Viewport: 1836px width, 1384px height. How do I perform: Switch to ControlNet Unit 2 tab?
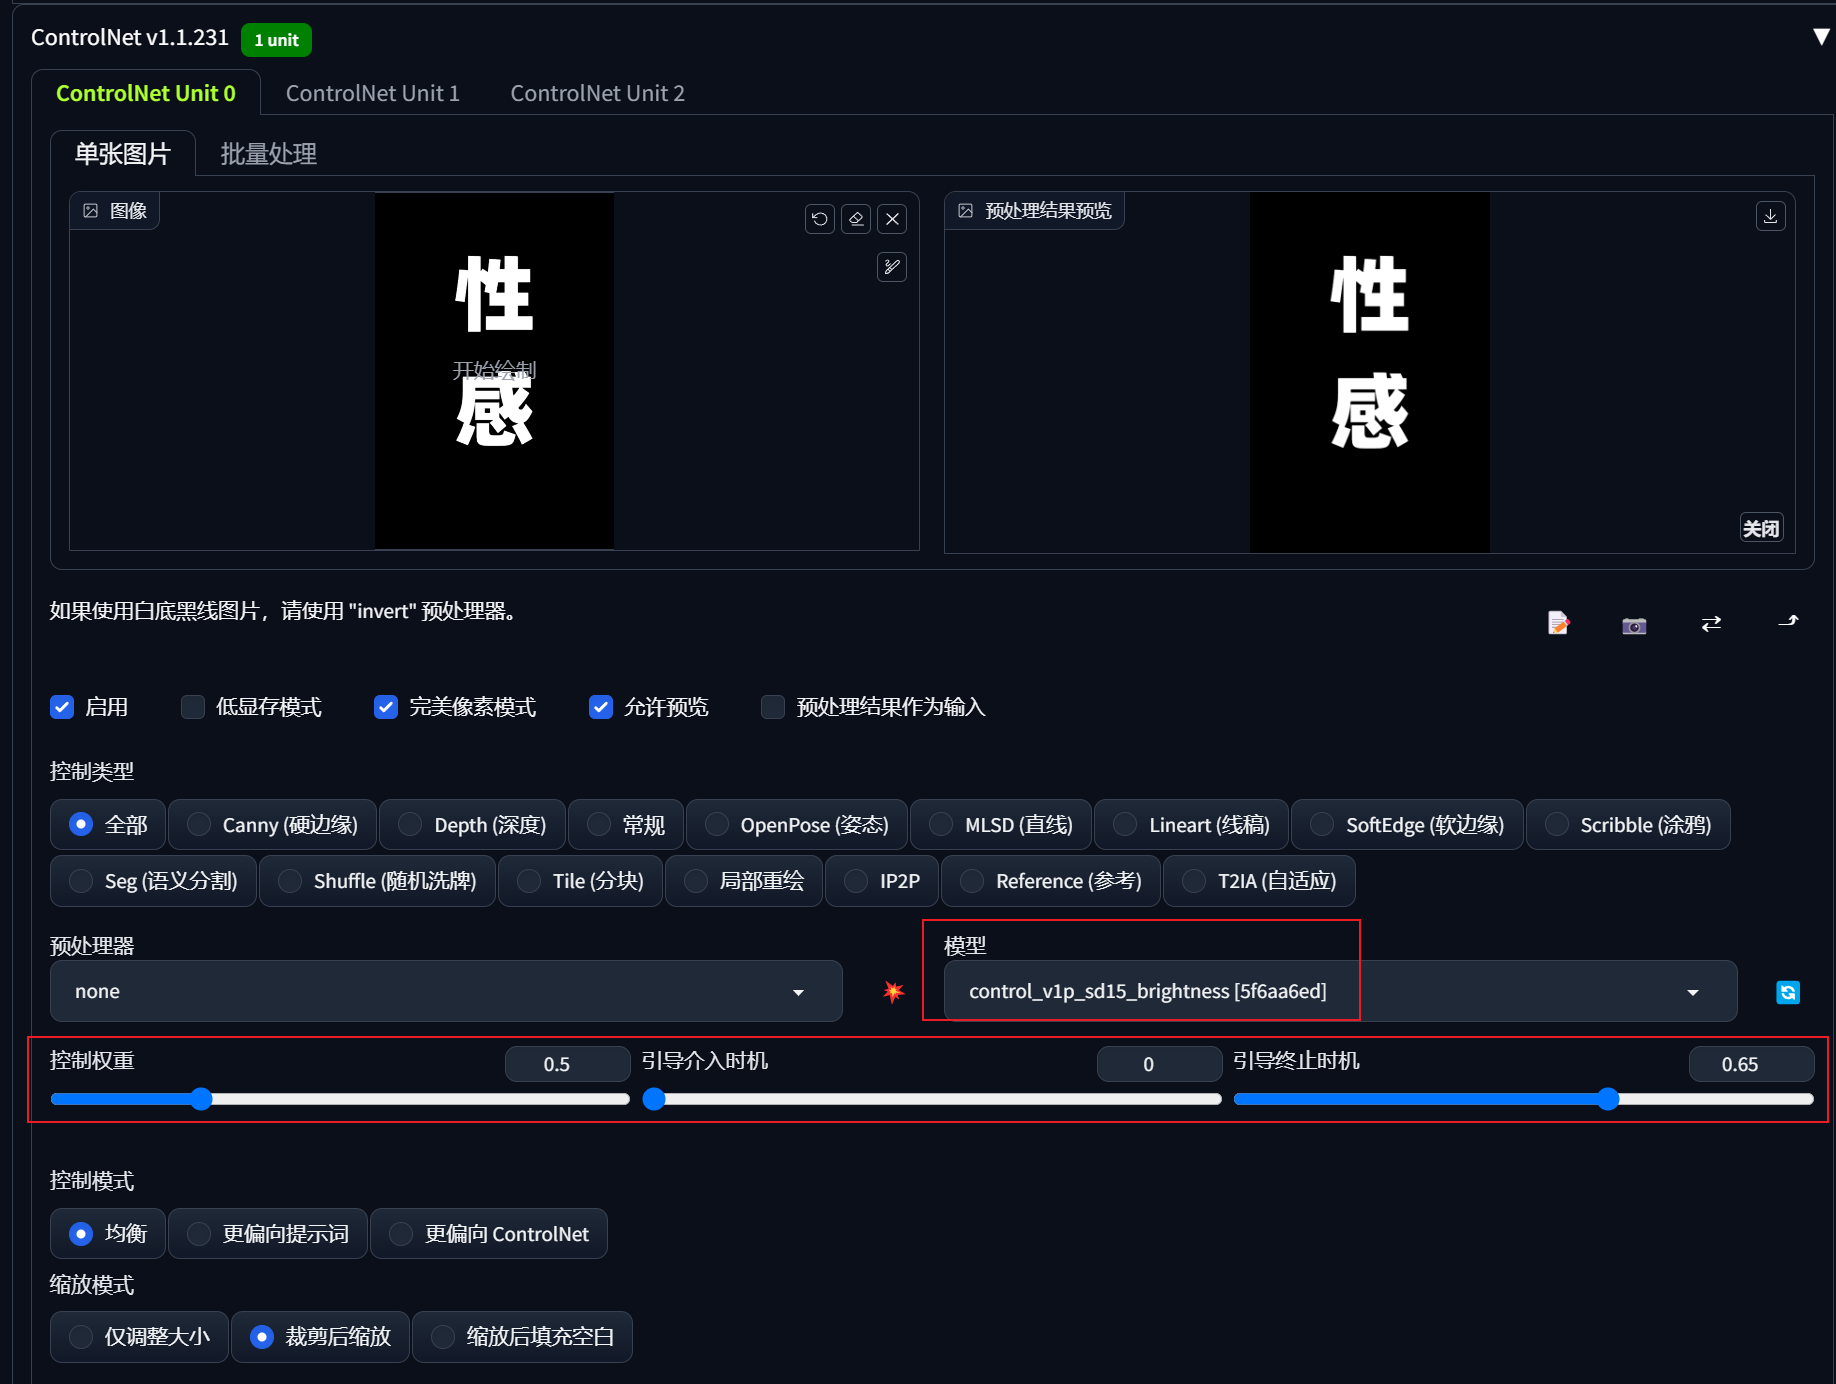(x=598, y=93)
